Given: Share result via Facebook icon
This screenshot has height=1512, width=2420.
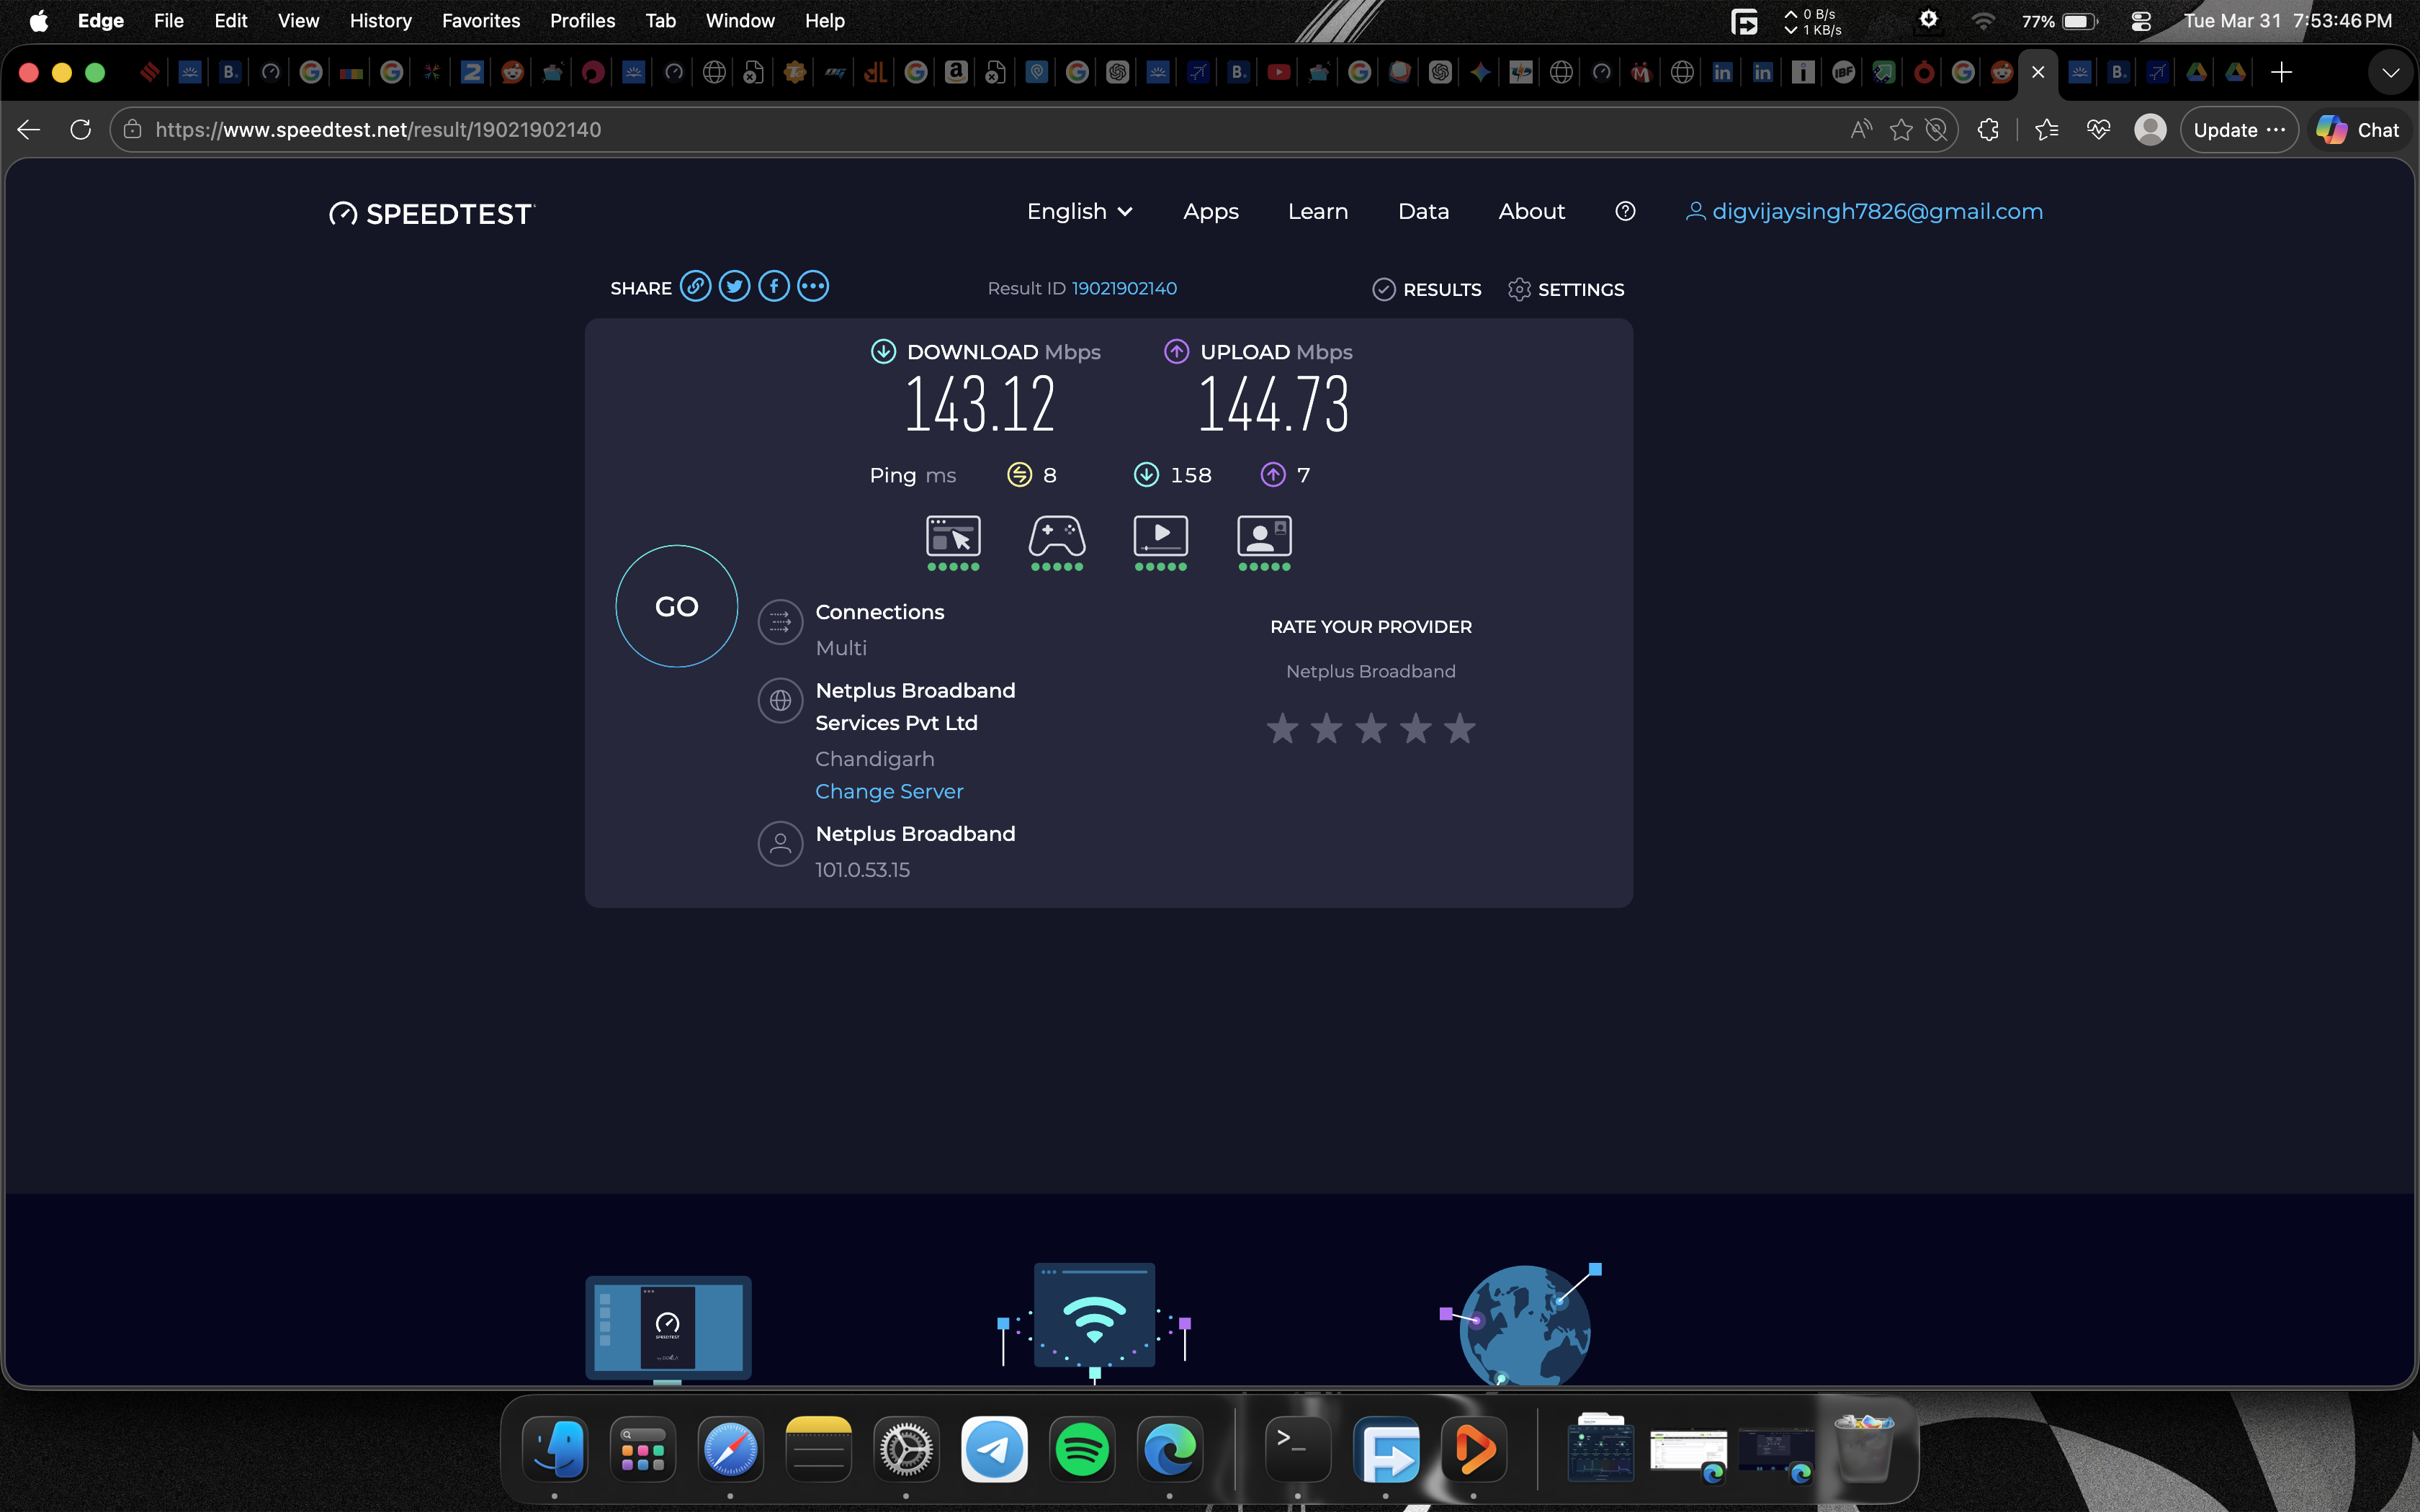Looking at the screenshot, I should point(773,287).
